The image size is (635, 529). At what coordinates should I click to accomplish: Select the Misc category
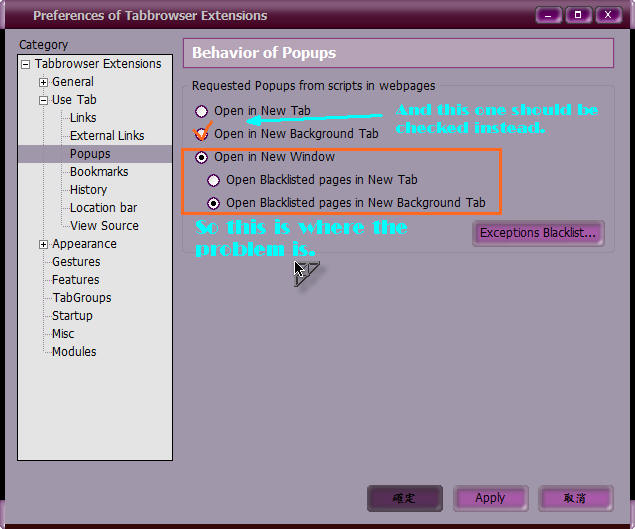[x=63, y=334]
